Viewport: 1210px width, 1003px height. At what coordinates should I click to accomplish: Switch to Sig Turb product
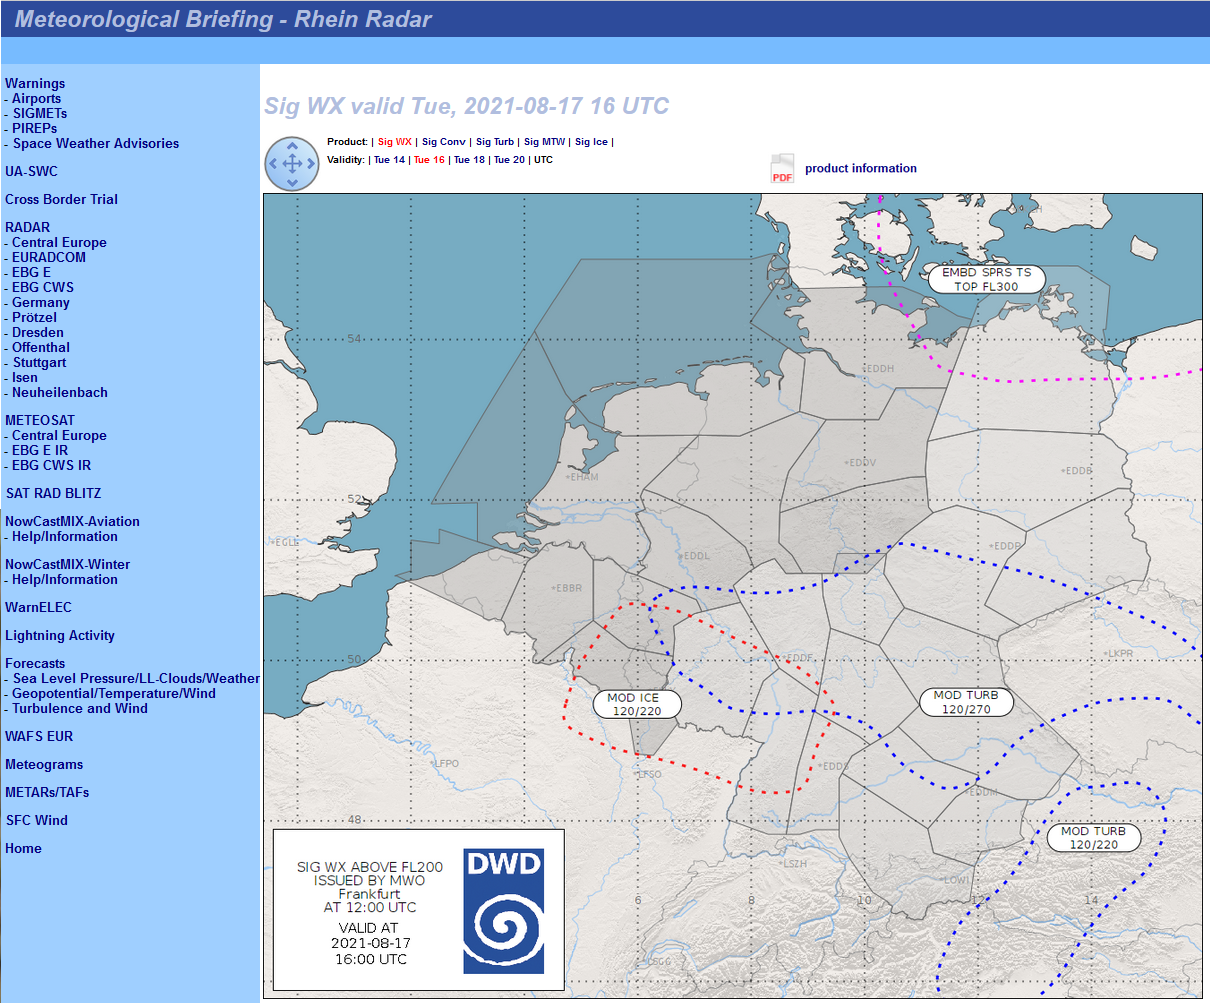[494, 142]
